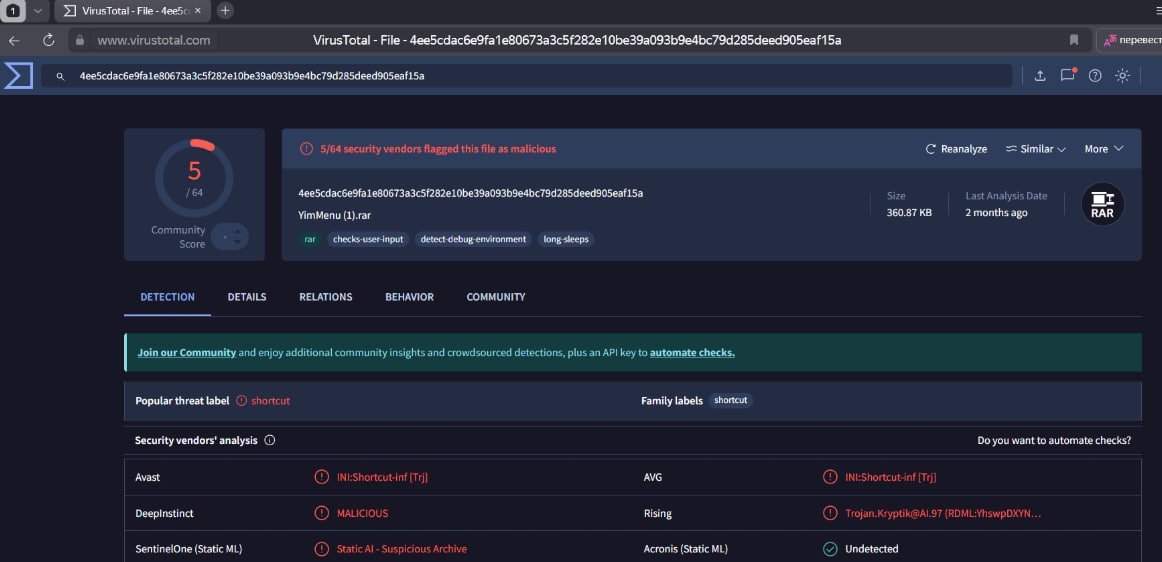Click the site padlock icon

click(x=80, y=40)
